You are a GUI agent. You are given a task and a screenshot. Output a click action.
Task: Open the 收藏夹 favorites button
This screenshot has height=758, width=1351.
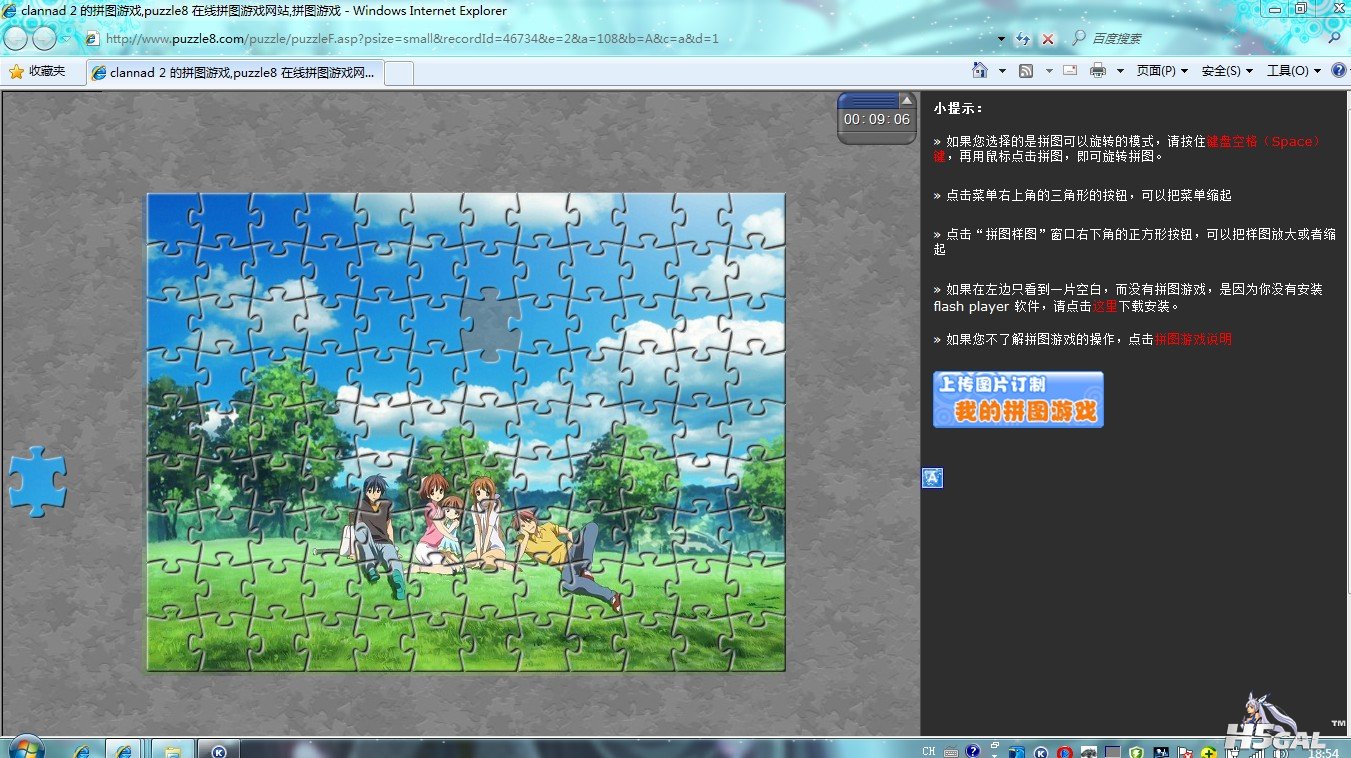click(x=38, y=72)
